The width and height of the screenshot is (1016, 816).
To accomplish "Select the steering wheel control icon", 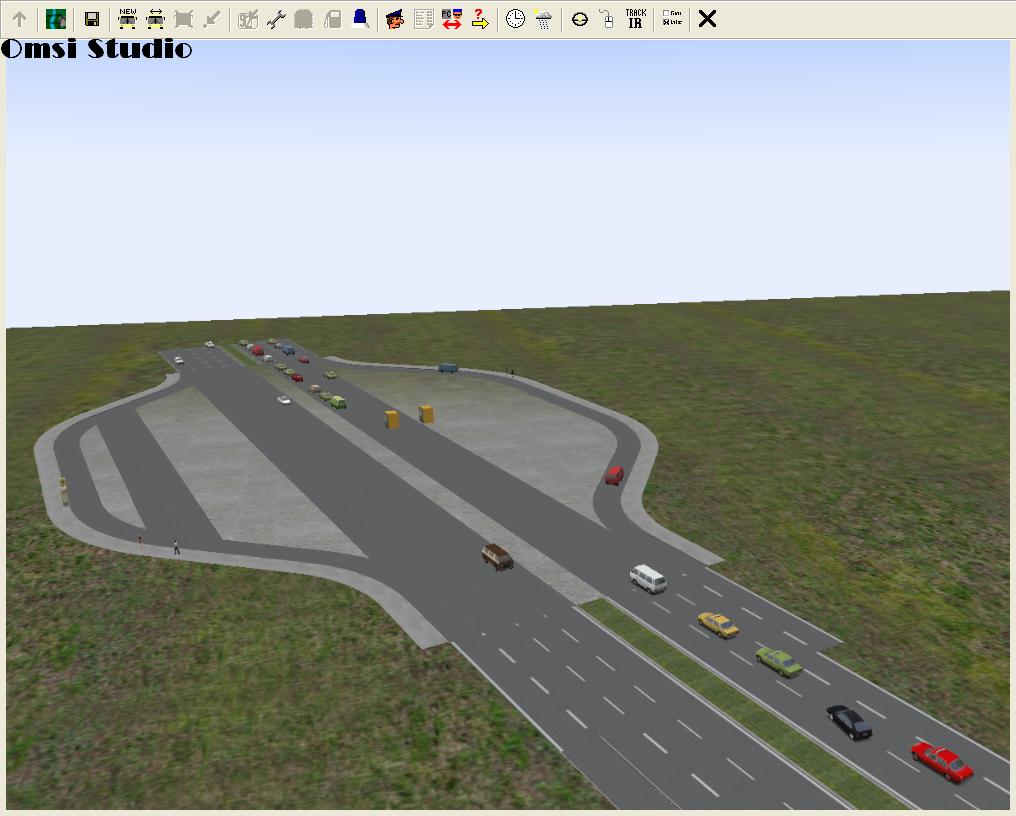I will point(579,19).
